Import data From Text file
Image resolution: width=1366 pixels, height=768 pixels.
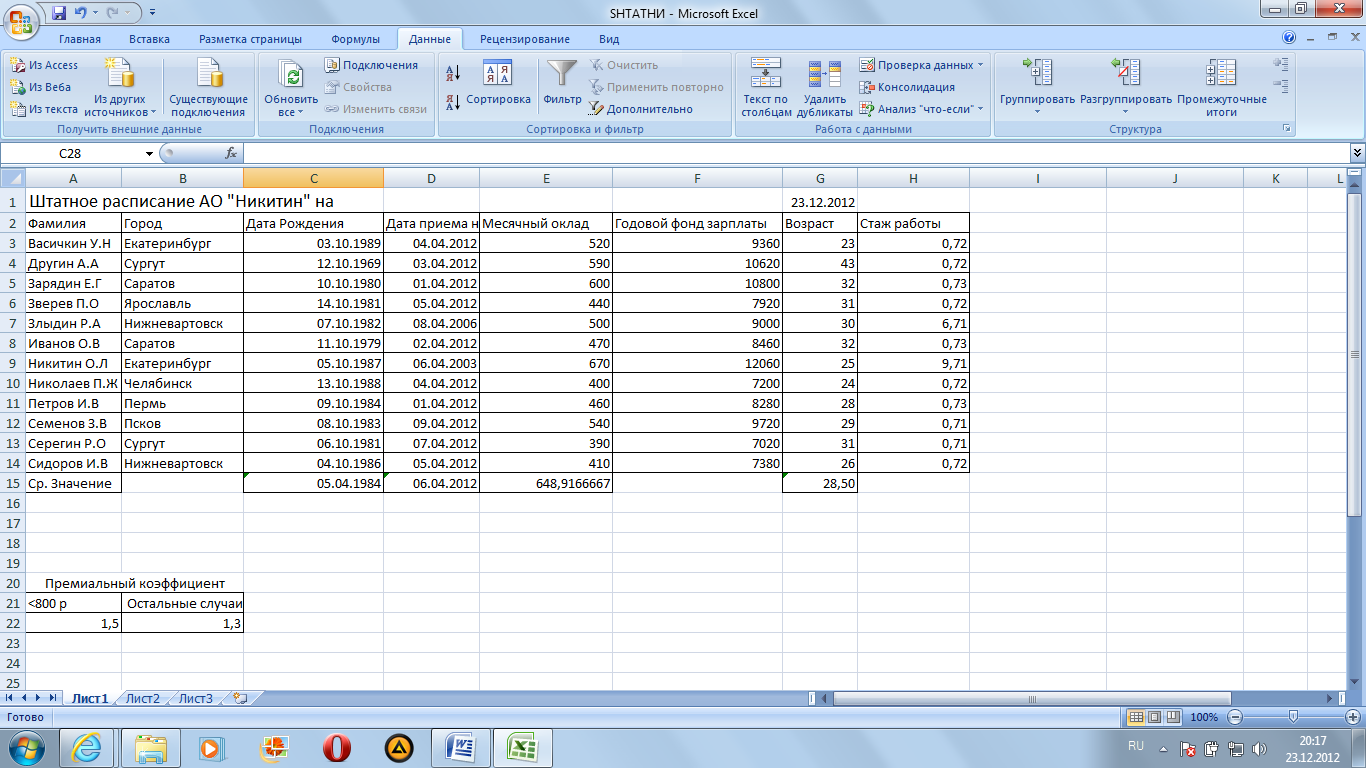point(44,109)
